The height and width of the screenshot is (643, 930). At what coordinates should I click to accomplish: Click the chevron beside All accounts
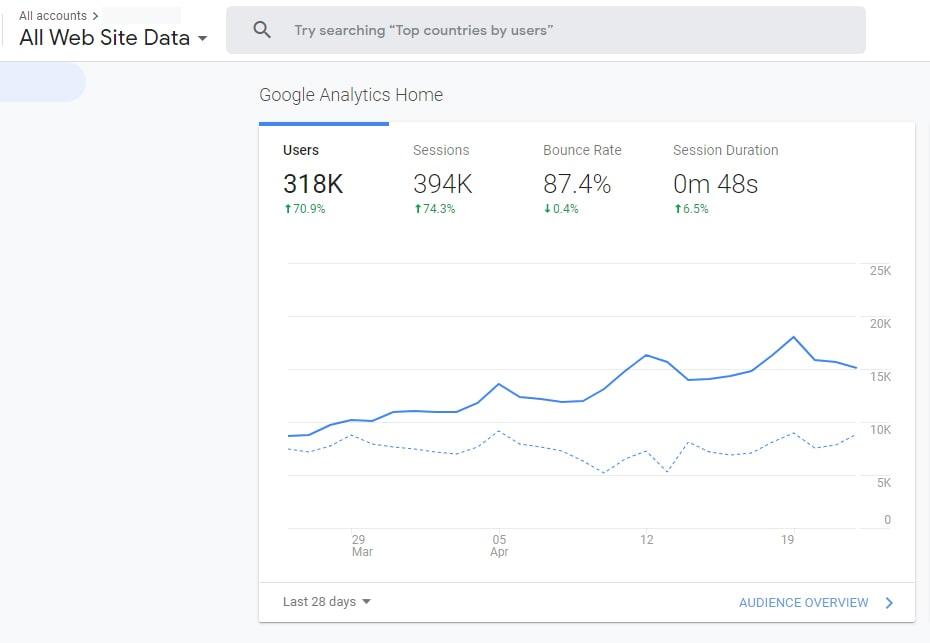[95, 16]
